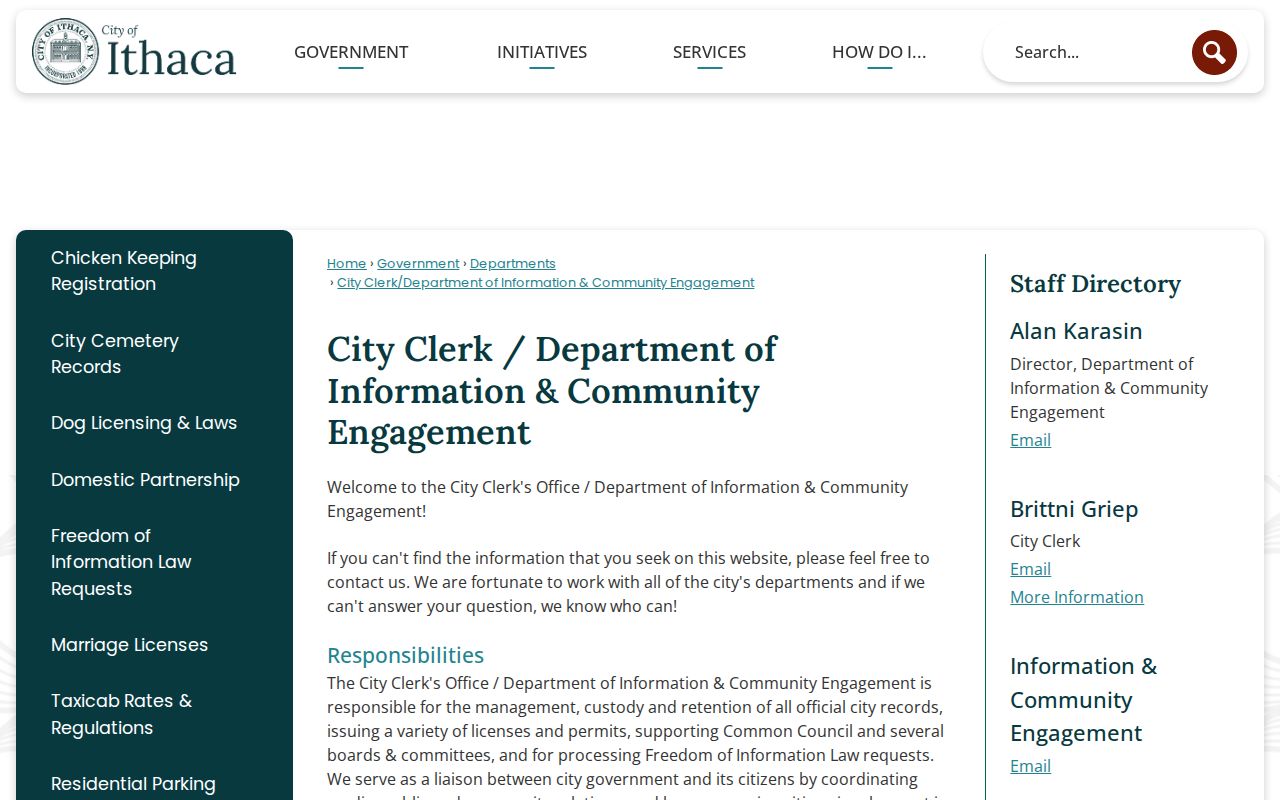Go to Chicken Keeping Registration page
The width and height of the screenshot is (1280, 800).
point(124,271)
